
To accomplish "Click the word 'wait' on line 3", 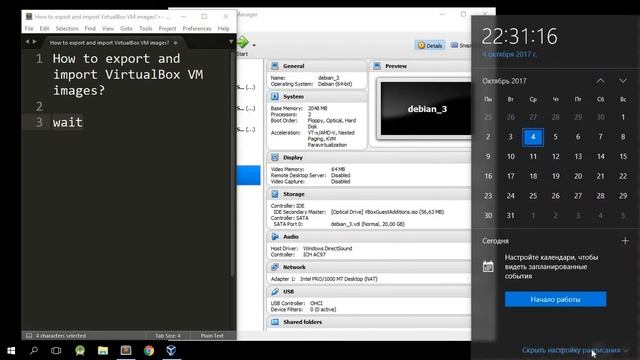I will [67, 122].
